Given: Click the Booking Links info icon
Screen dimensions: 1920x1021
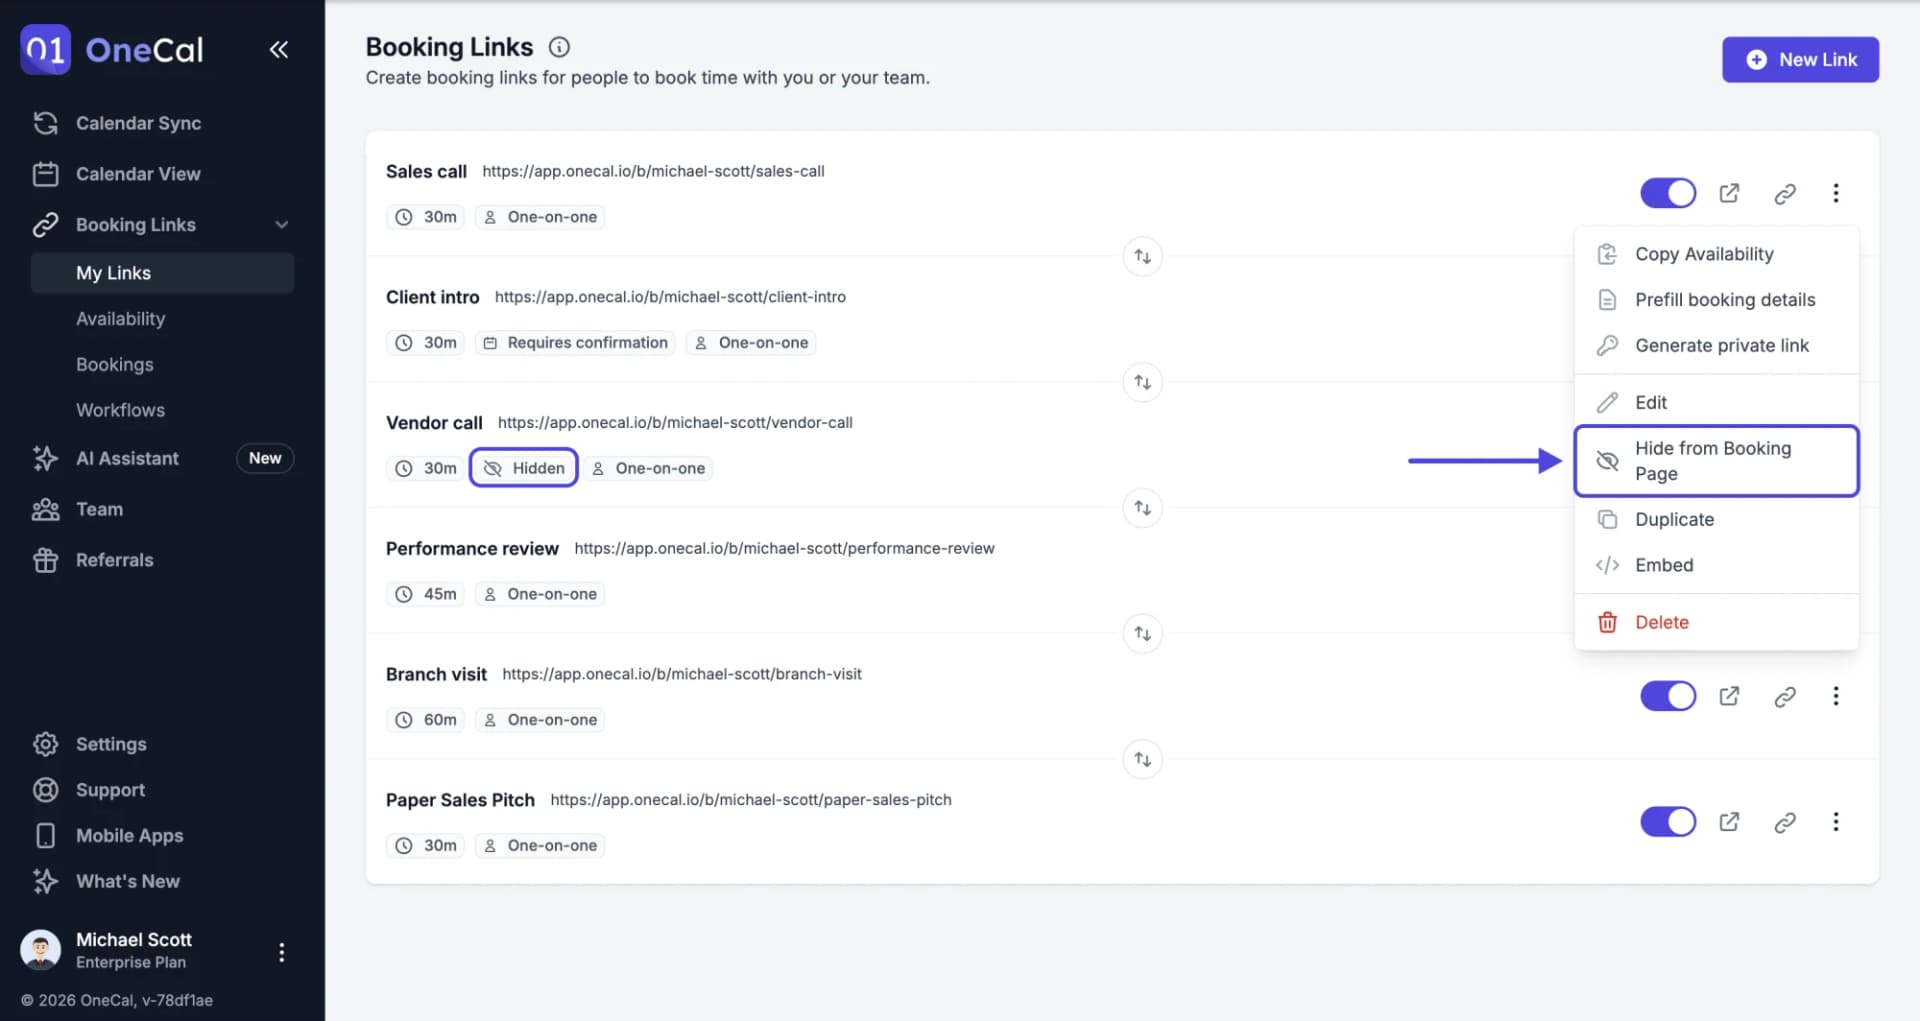Looking at the screenshot, I should pos(560,47).
